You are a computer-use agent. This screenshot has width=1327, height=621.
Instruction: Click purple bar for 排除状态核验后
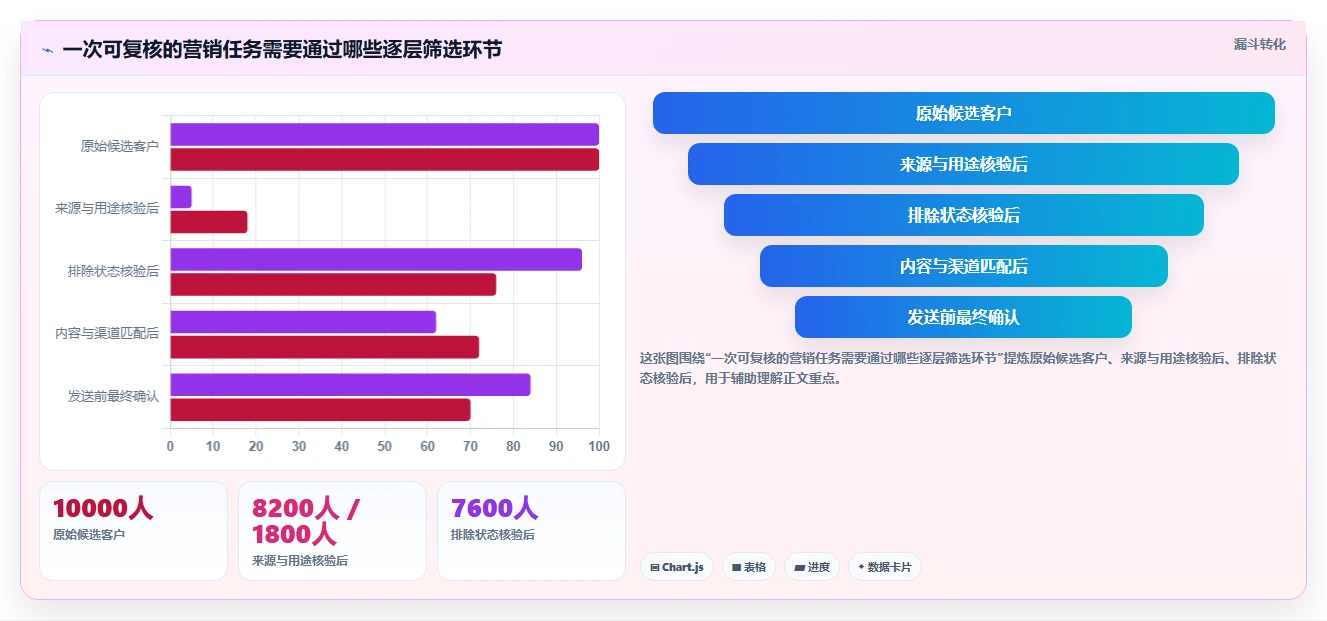(x=376, y=259)
